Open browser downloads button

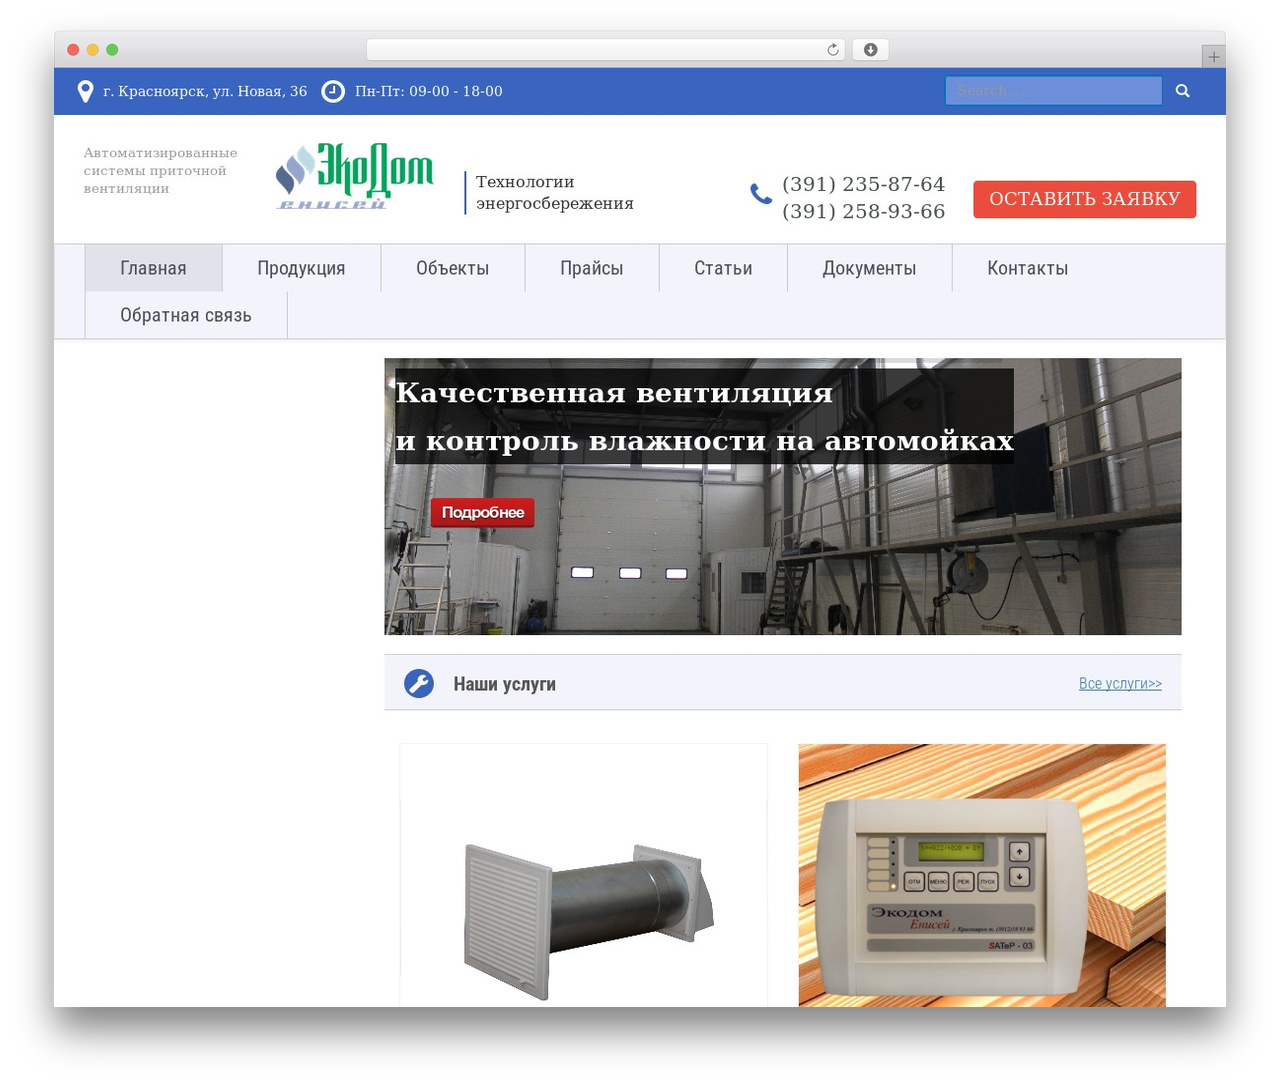point(871,50)
